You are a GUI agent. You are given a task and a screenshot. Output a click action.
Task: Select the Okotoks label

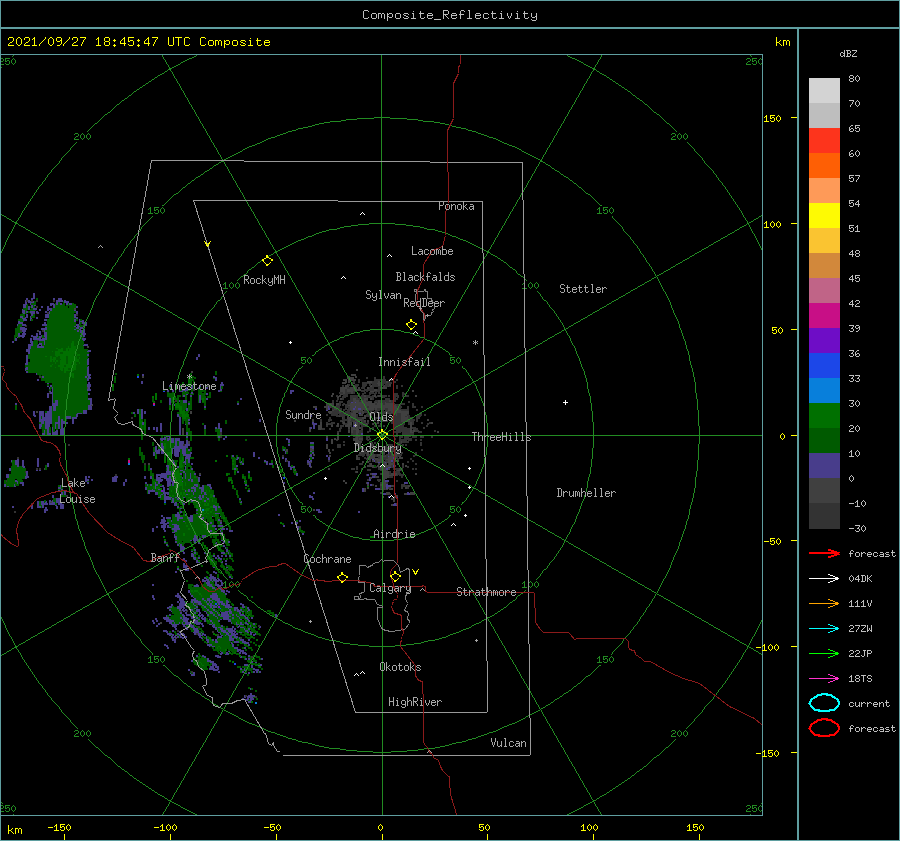coord(400,667)
